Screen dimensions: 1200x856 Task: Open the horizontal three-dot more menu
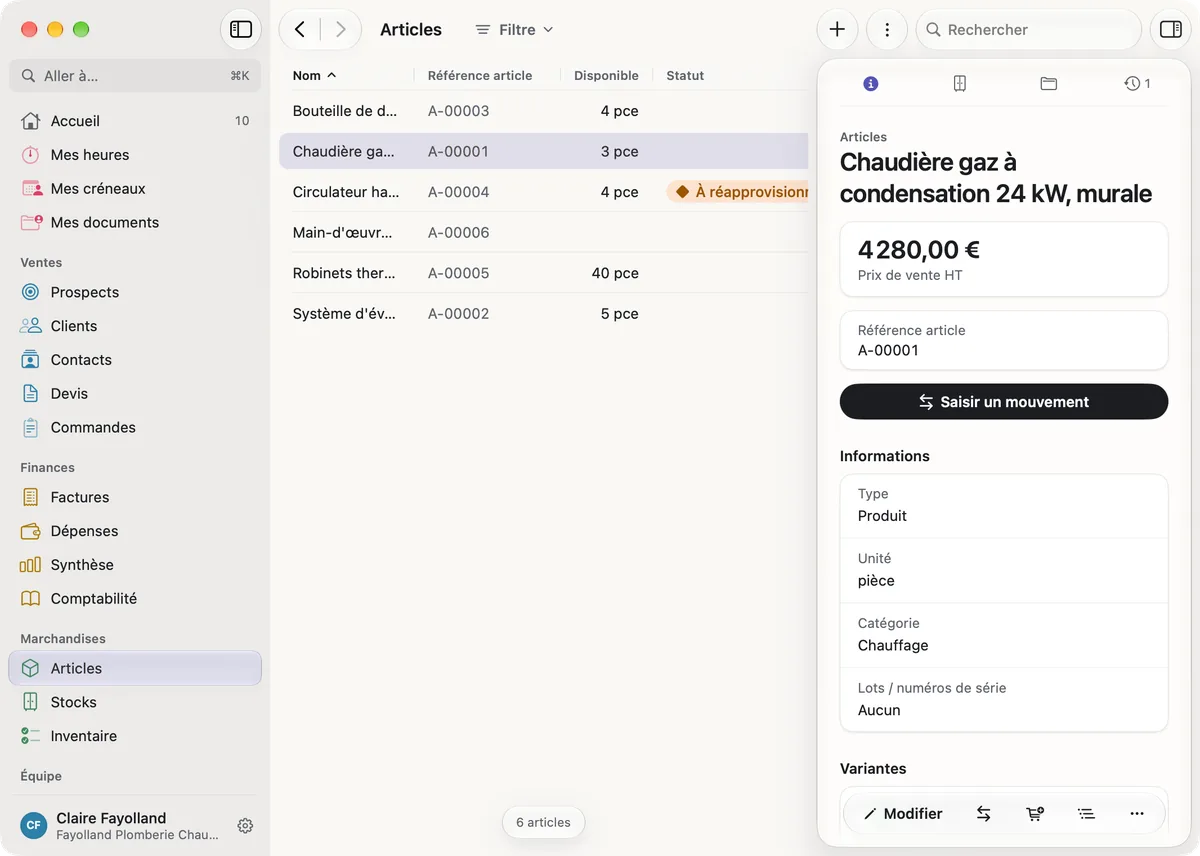tap(1137, 814)
